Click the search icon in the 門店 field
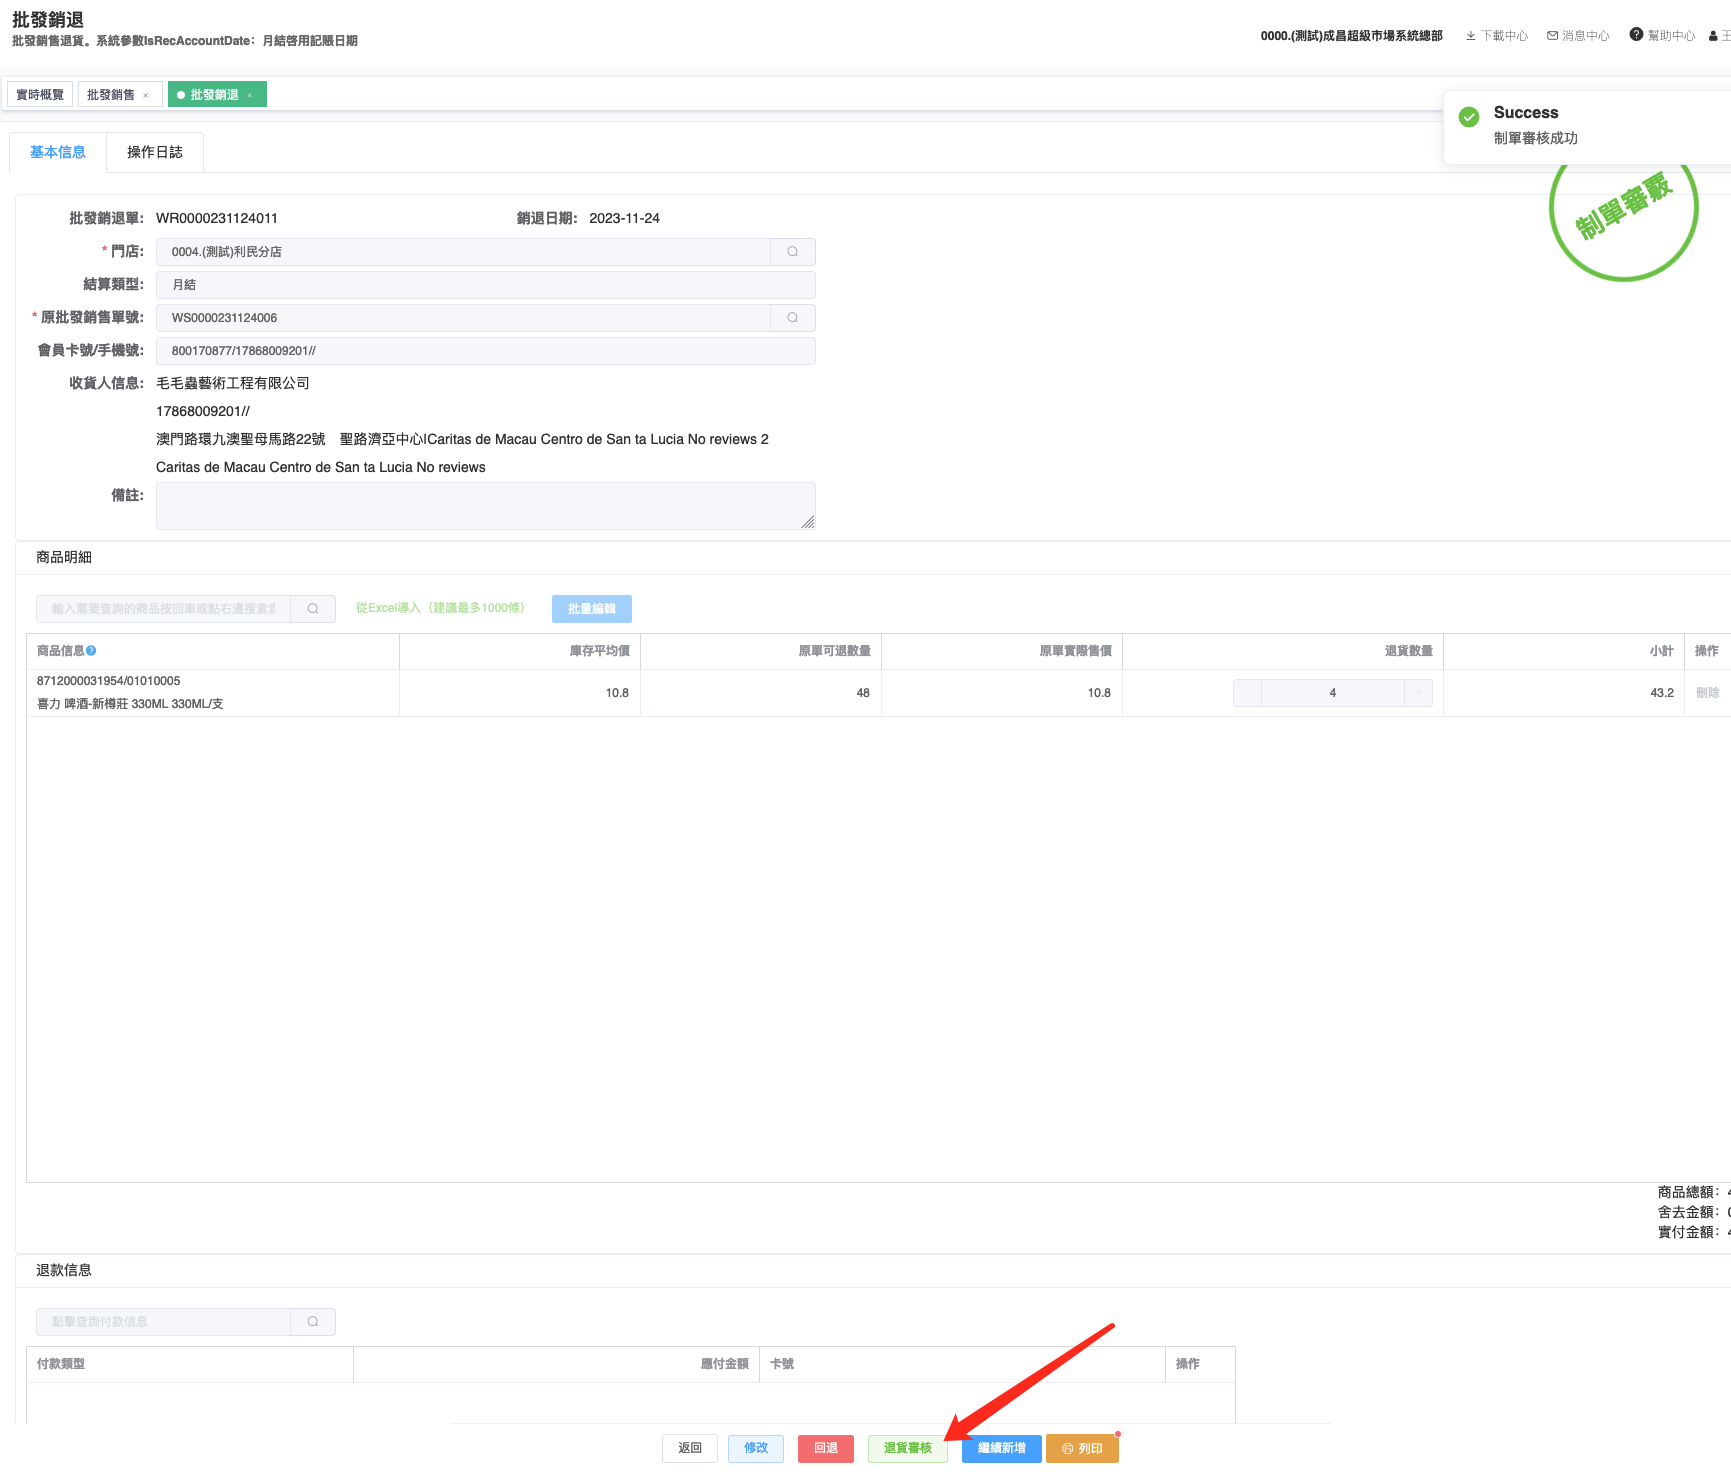This screenshot has width=1731, height=1476. tap(792, 252)
